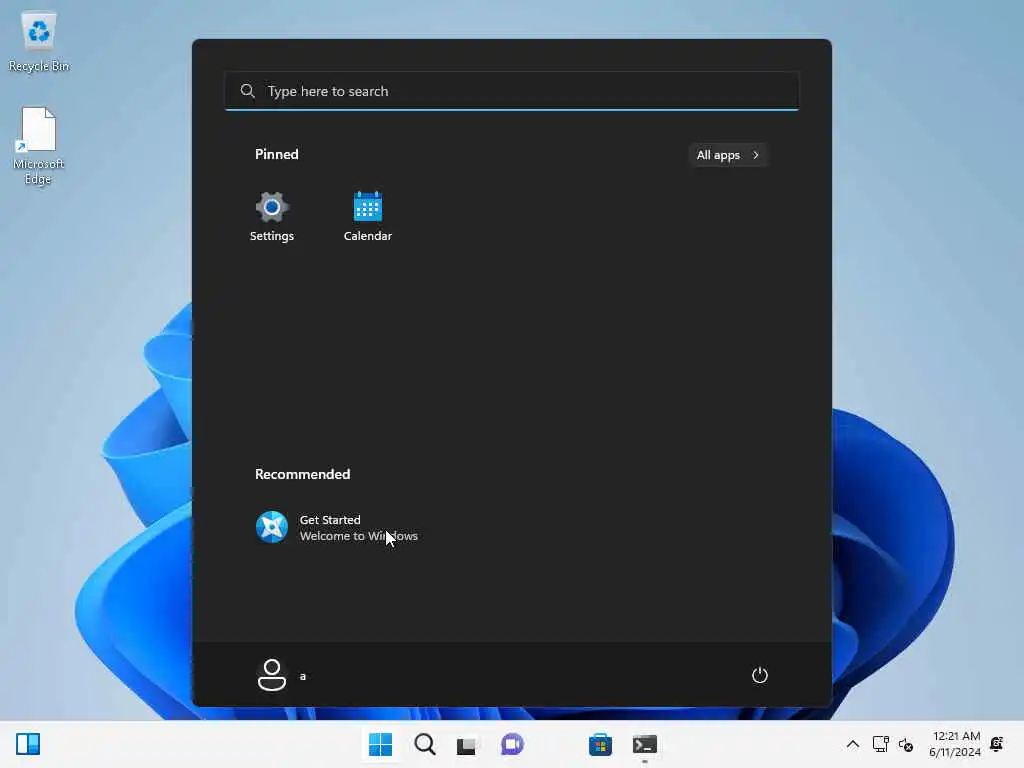Viewport: 1024px width, 768px height.
Task: Open user account 'a' profile menu
Action: pos(281,675)
